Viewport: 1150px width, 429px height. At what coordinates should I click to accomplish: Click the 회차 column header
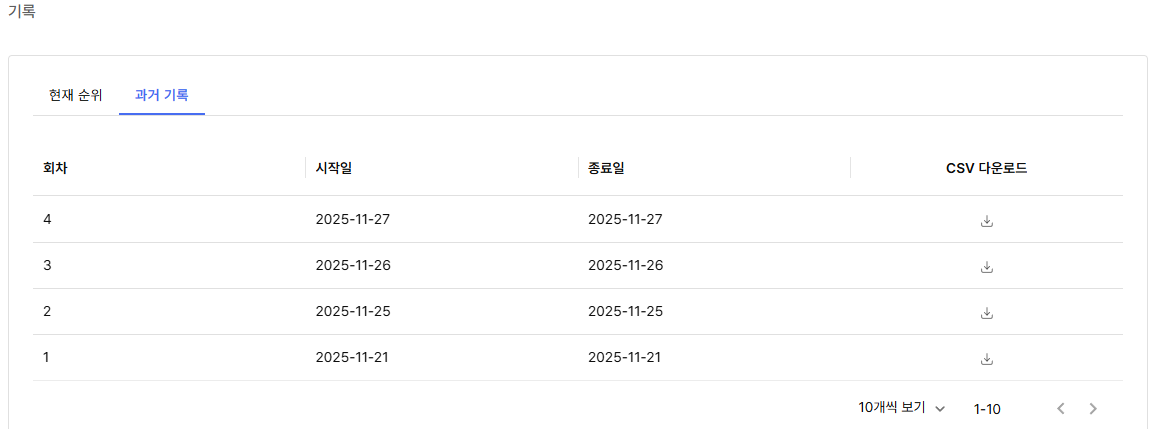point(55,168)
